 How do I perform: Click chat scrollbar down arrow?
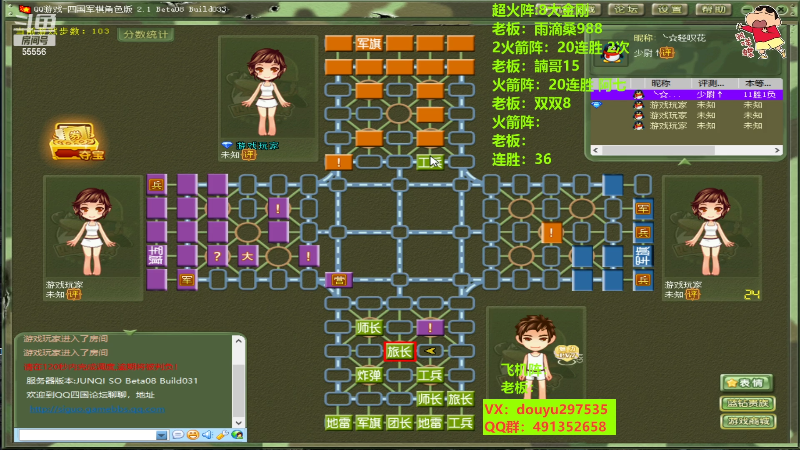tap(238, 423)
